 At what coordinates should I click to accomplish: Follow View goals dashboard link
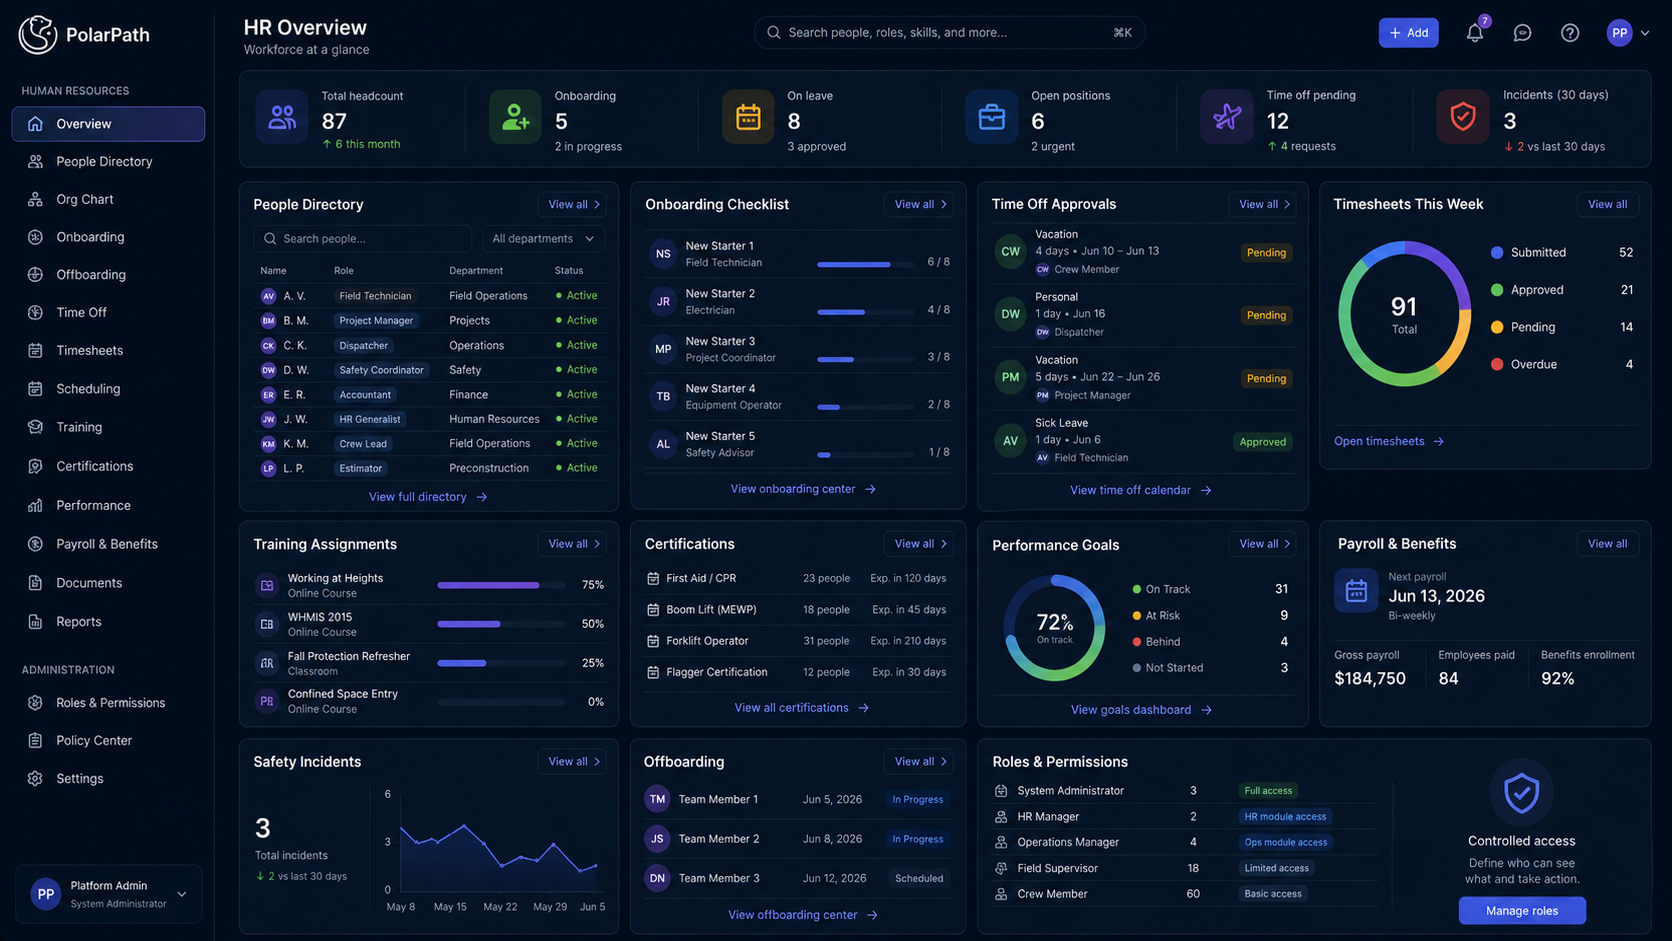(x=1141, y=710)
